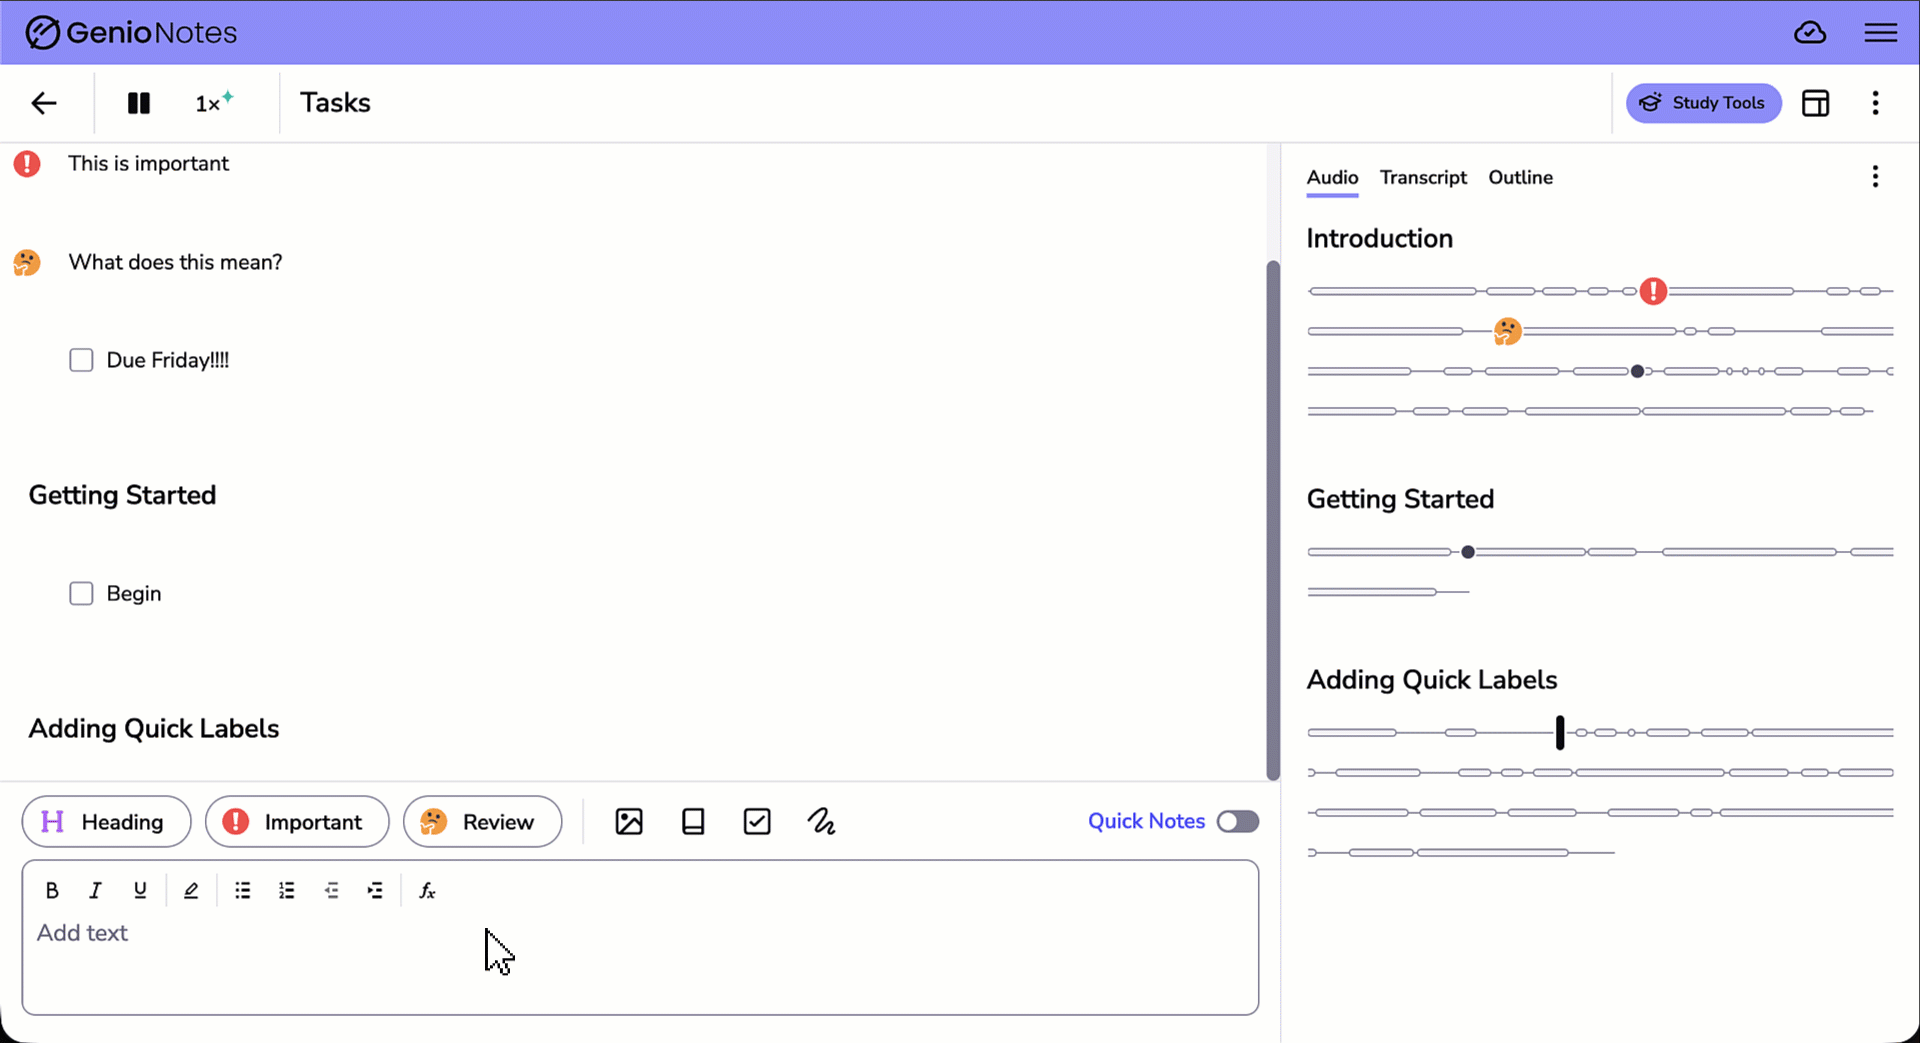Switch to the Outline tab
The height and width of the screenshot is (1043, 1920).
(1520, 177)
